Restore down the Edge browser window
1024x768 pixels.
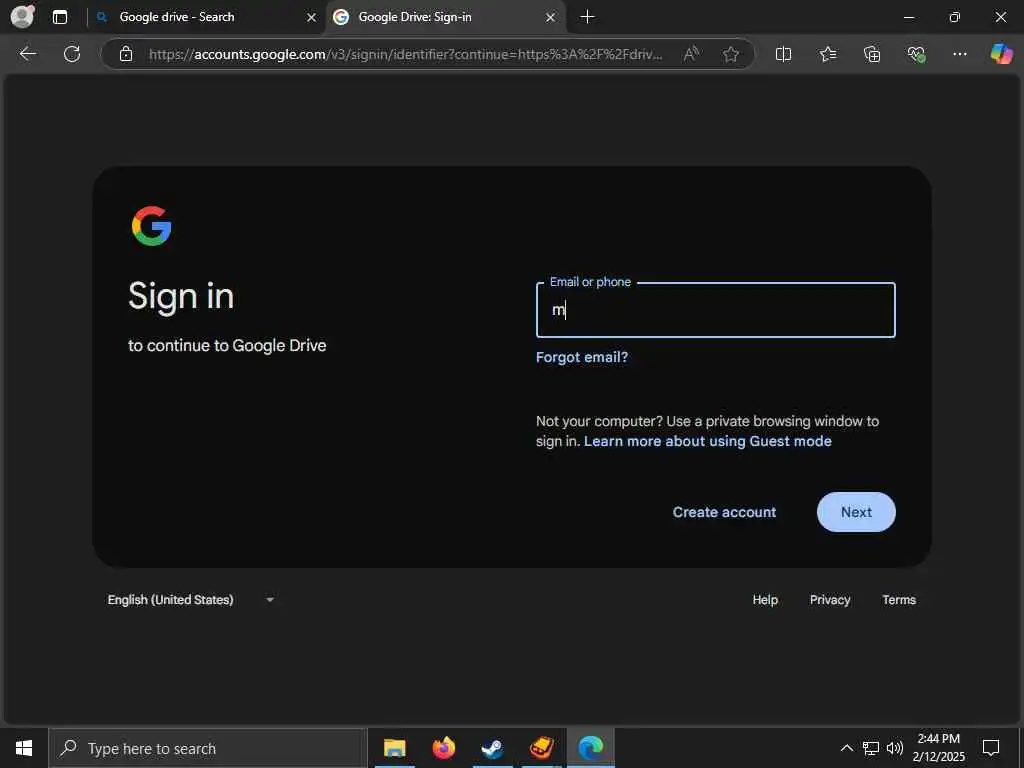[955, 17]
